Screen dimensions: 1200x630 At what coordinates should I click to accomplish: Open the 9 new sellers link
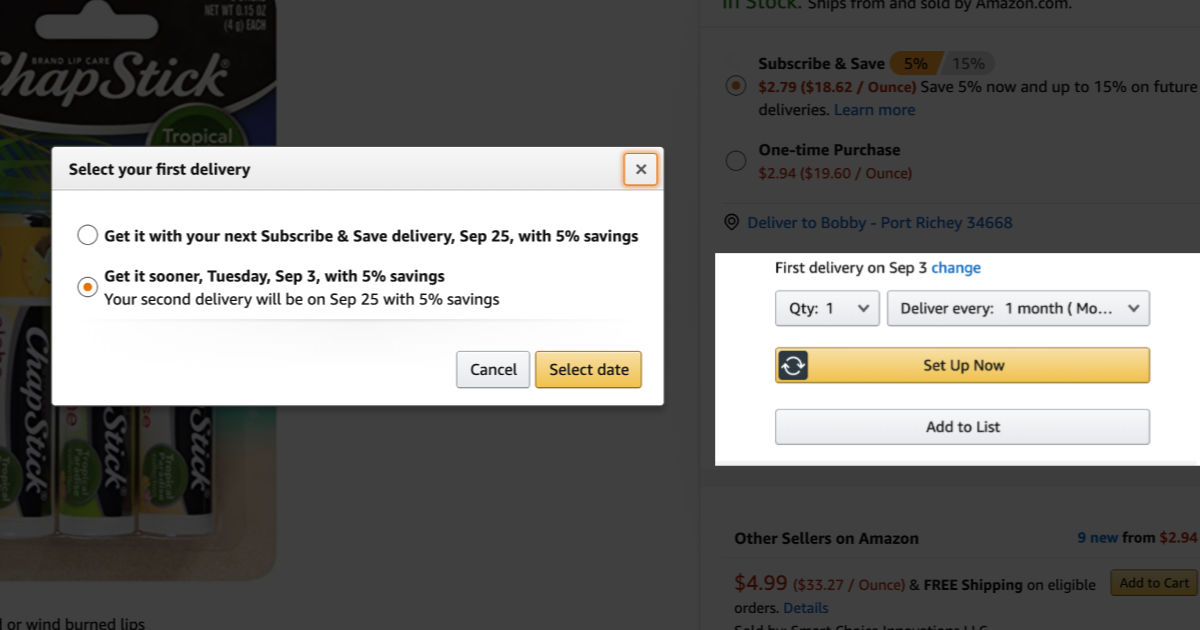[x=1097, y=538]
